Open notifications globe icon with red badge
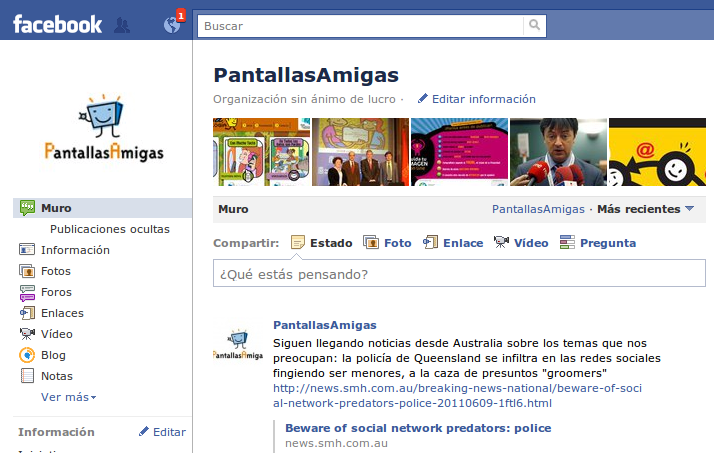Viewport: 714px width, 453px height. 173,24
